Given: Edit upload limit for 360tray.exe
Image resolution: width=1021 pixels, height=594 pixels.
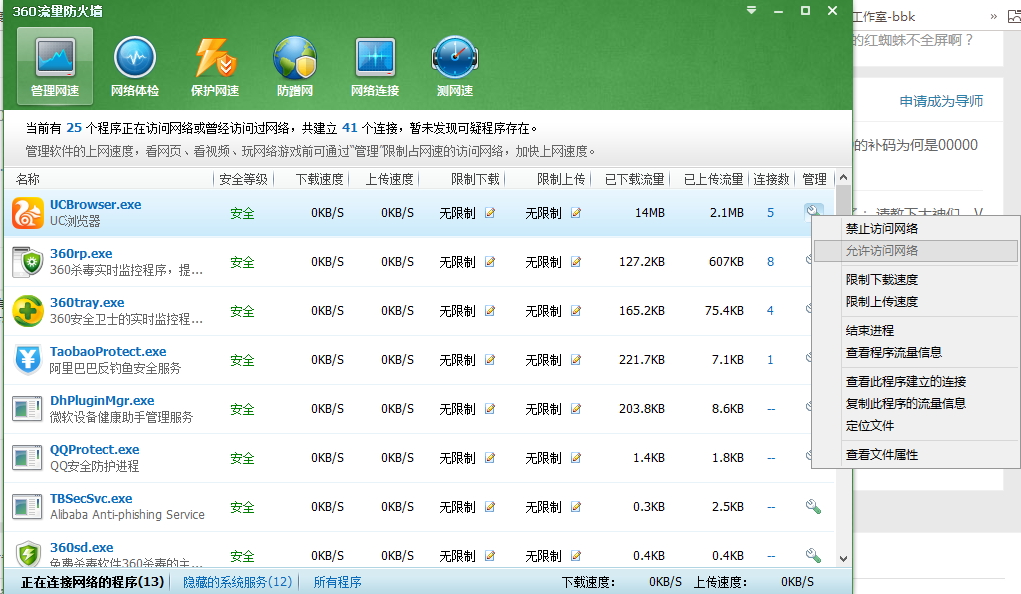Looking at the screenshot, I should point(576,311).
